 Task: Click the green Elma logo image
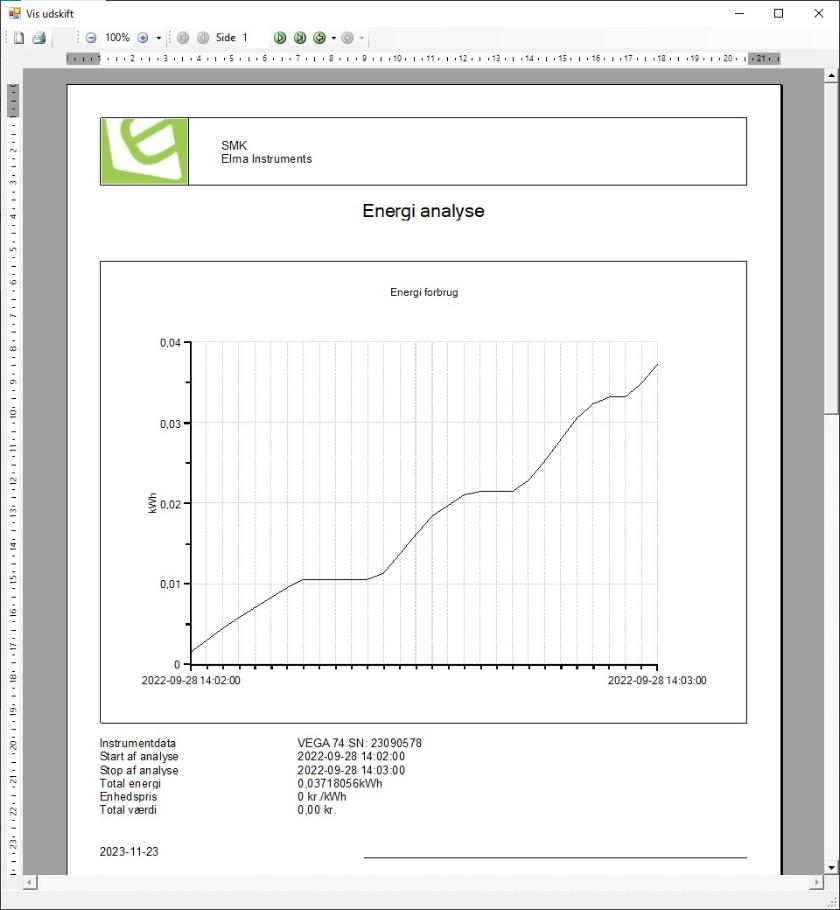(x=145, y=151)
